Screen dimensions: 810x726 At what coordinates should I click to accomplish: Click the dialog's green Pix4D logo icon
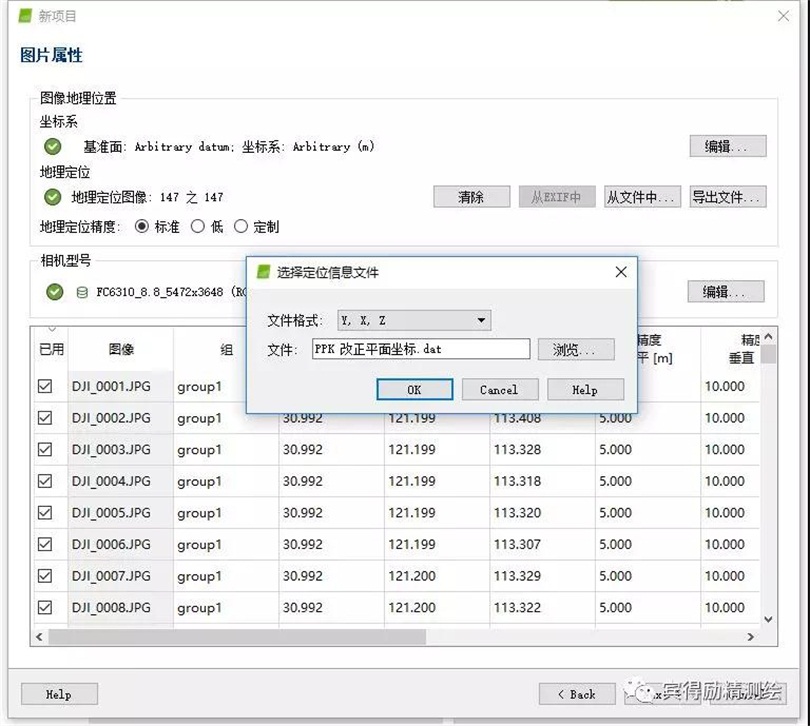pyautogui.click(x=263, y=272)
